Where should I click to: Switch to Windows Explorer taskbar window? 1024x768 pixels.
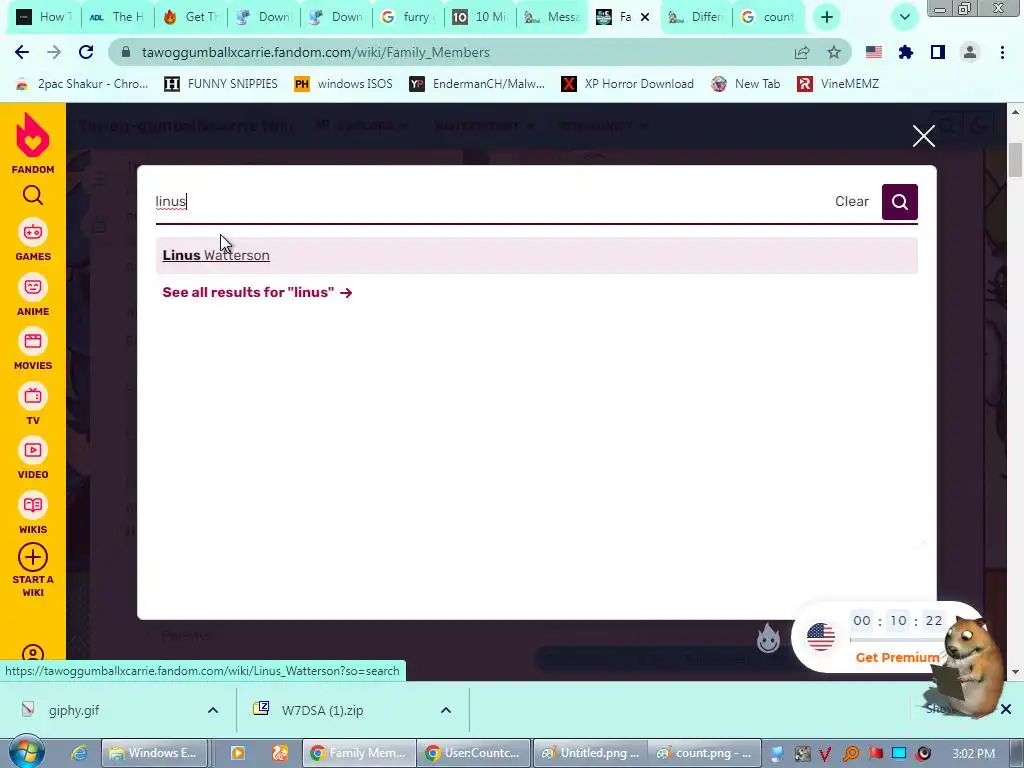point(154,753)
